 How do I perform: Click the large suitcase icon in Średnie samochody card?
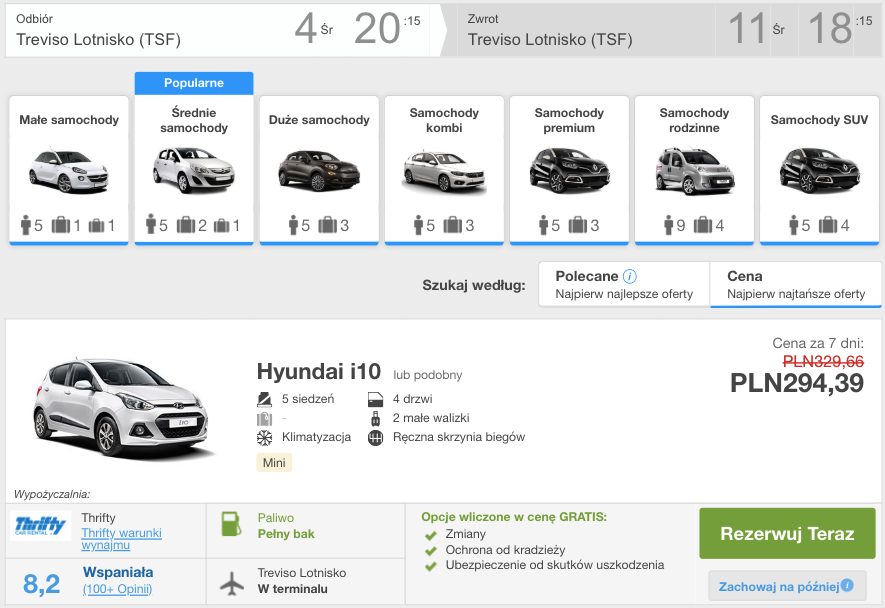tap(186, 225)
